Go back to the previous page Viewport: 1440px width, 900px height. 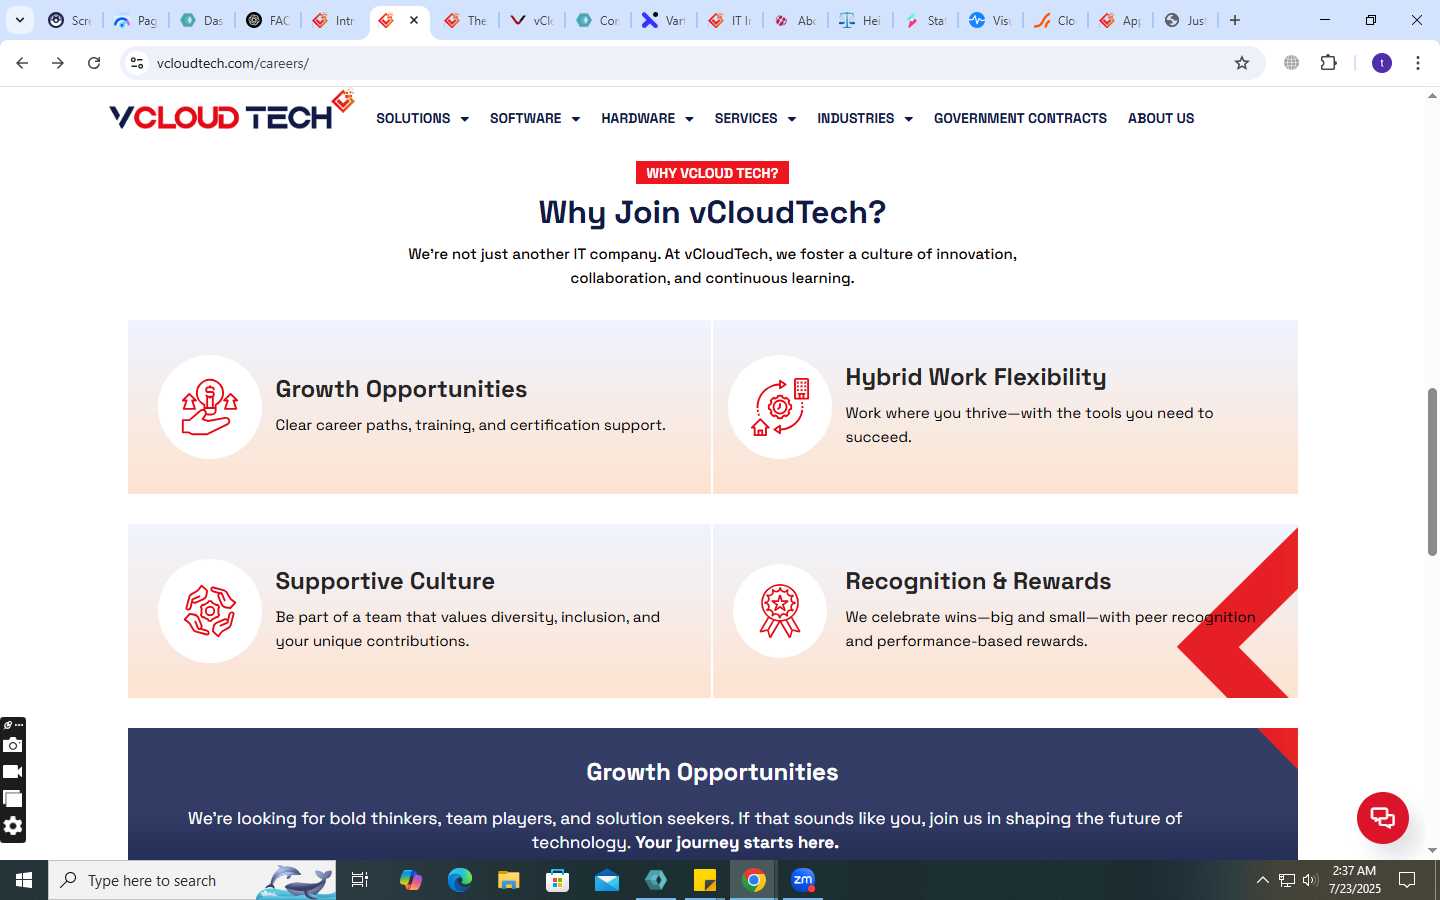(22, 63)
